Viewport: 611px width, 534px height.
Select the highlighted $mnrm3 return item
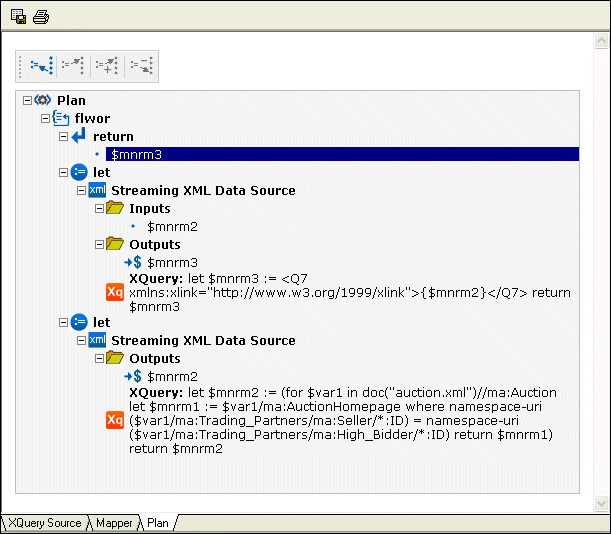point(136,154)
